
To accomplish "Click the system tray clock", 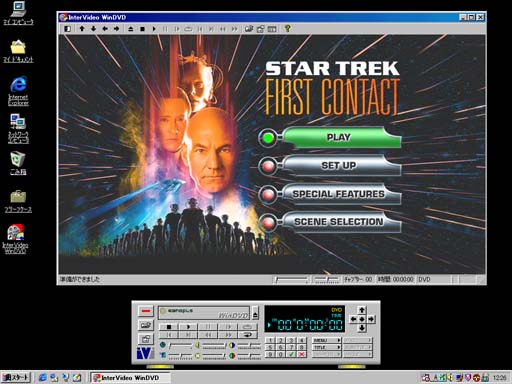I will point(499,378).
